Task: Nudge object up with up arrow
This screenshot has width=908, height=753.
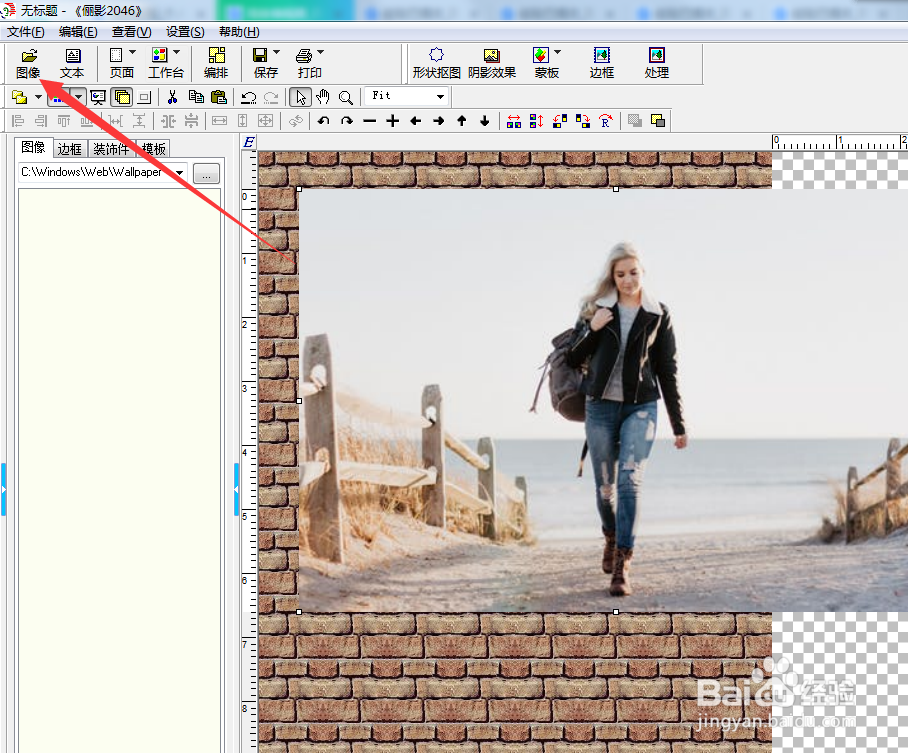Action: click(x=462, y=120)
